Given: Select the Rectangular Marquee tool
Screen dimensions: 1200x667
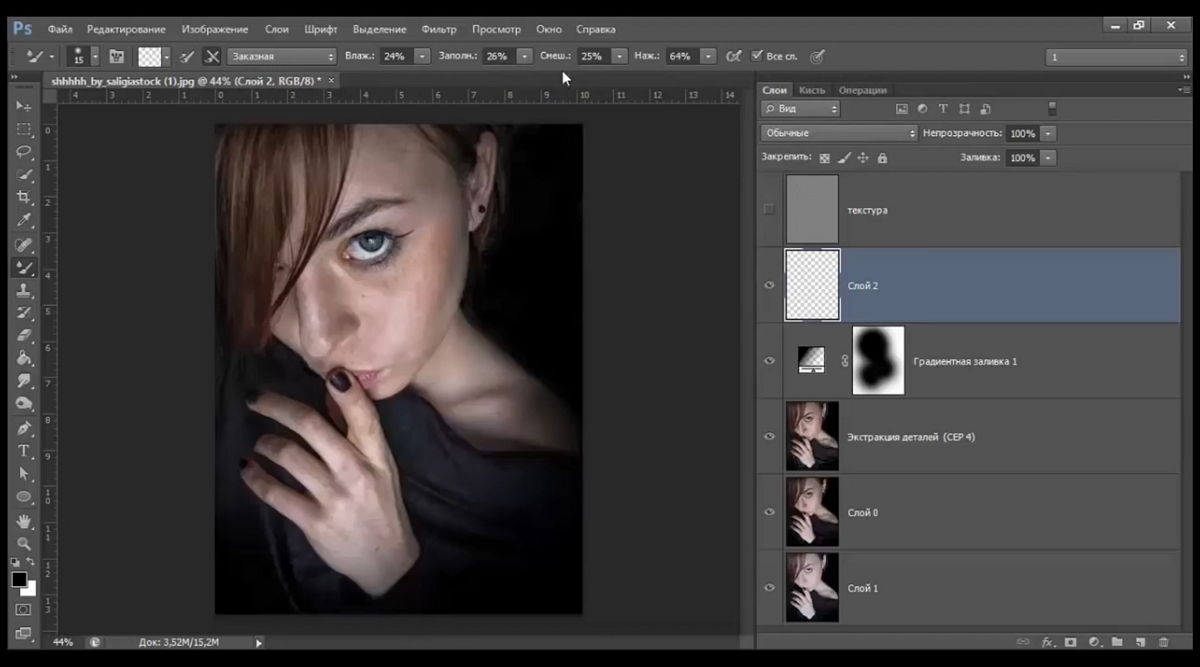Looking at the screenshot, I should point(24,129).
